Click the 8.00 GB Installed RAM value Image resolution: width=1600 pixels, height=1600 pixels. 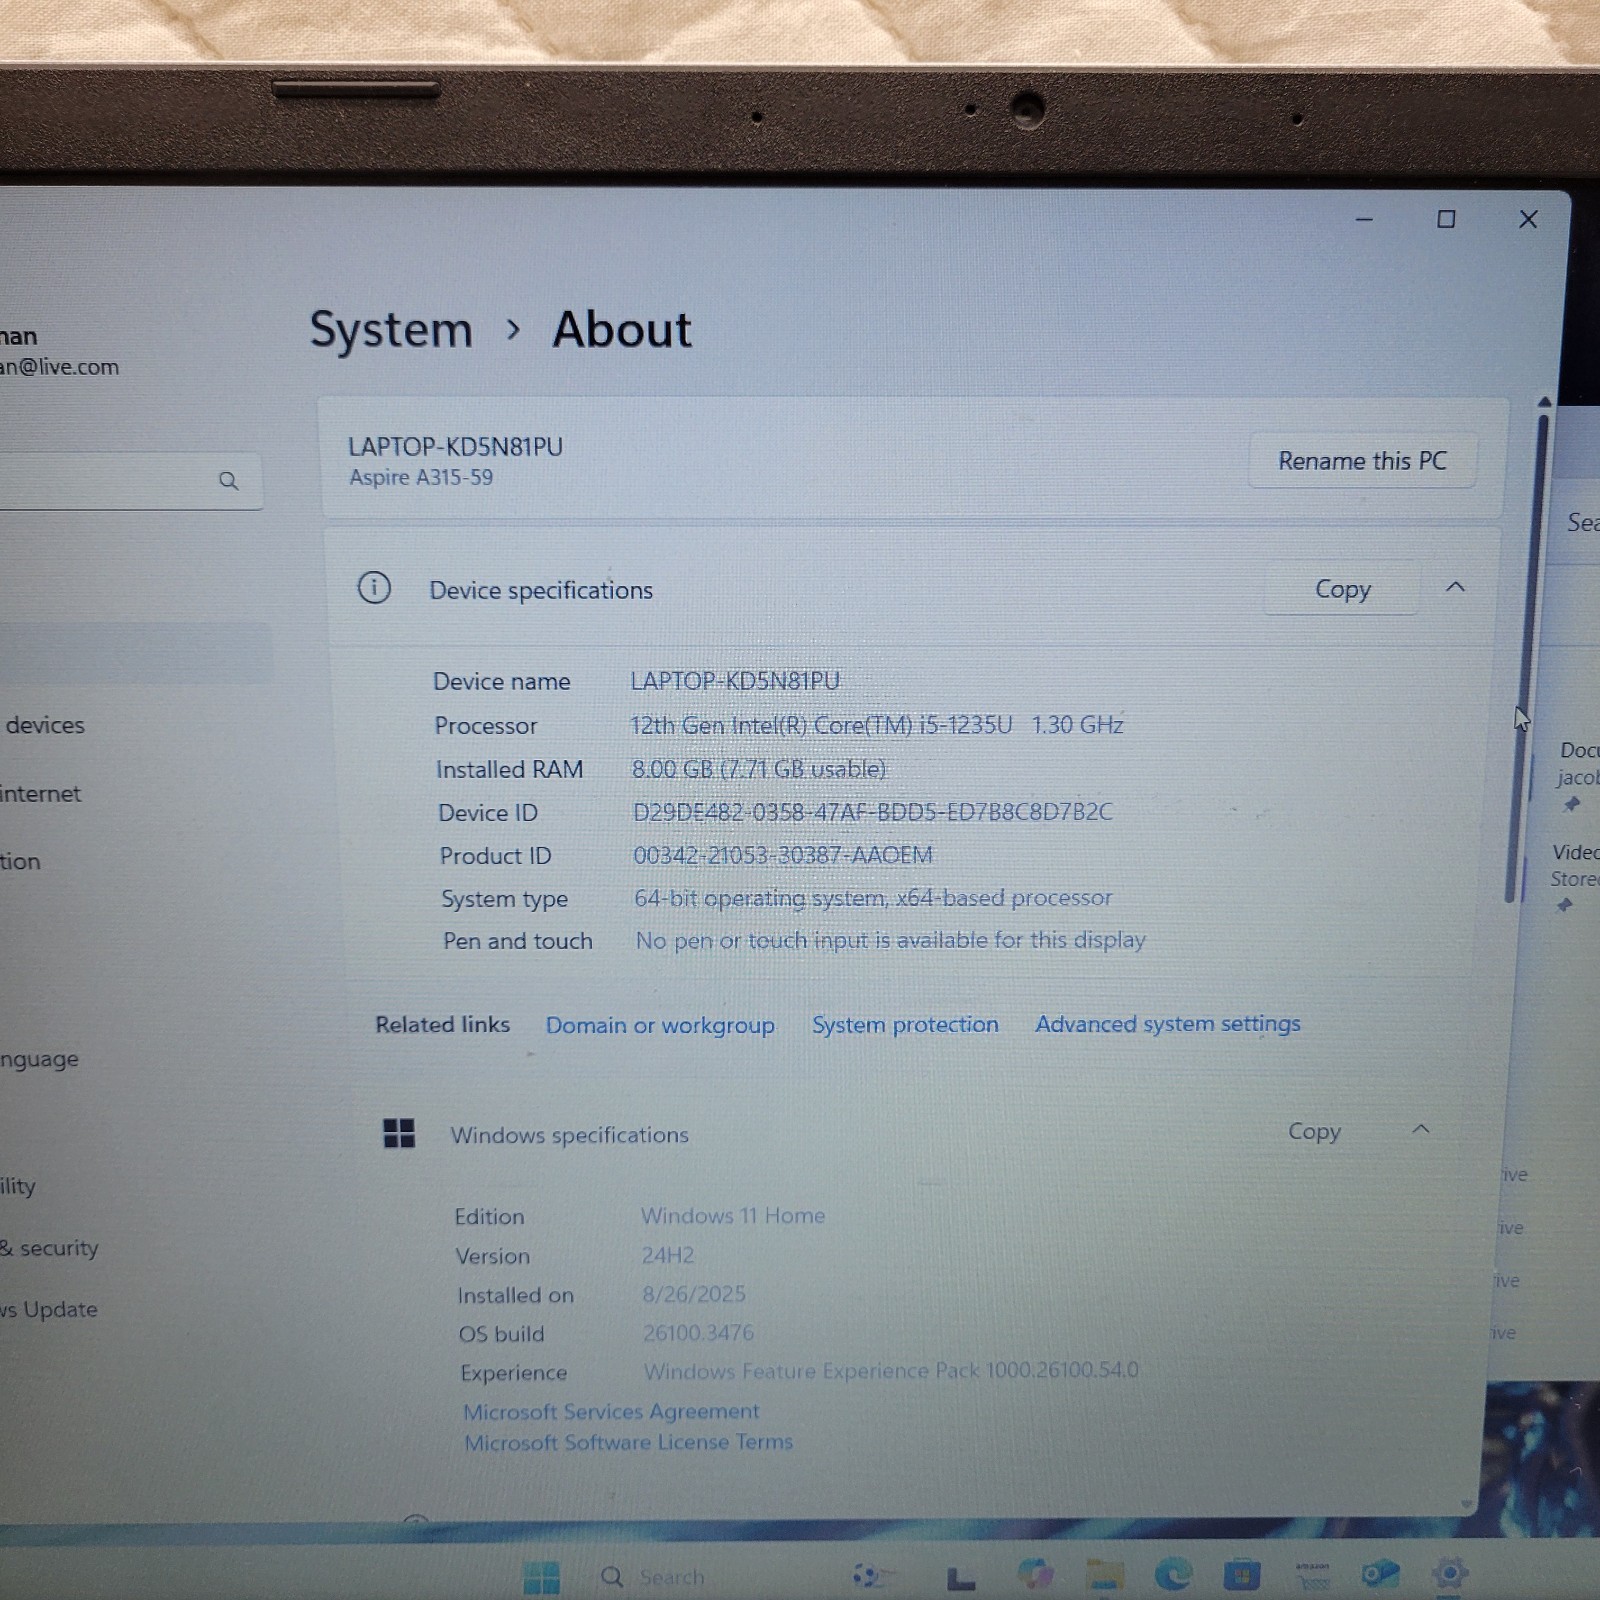pos(759,769)
